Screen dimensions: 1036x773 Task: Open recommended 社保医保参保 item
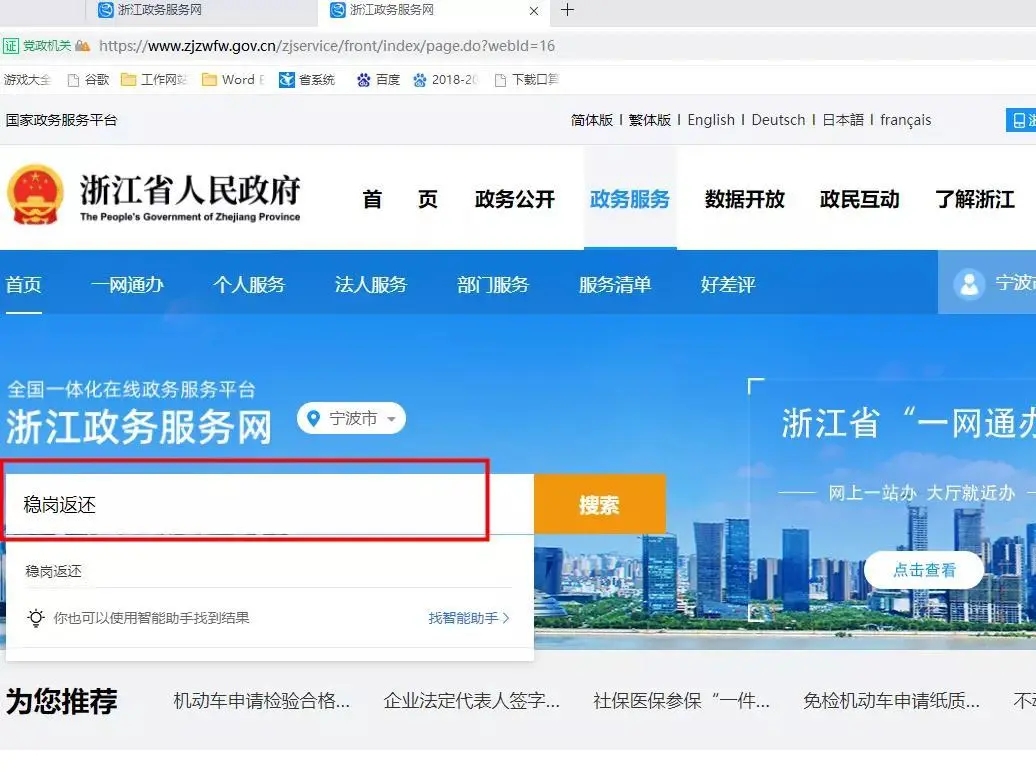click(x=681, y=701)
